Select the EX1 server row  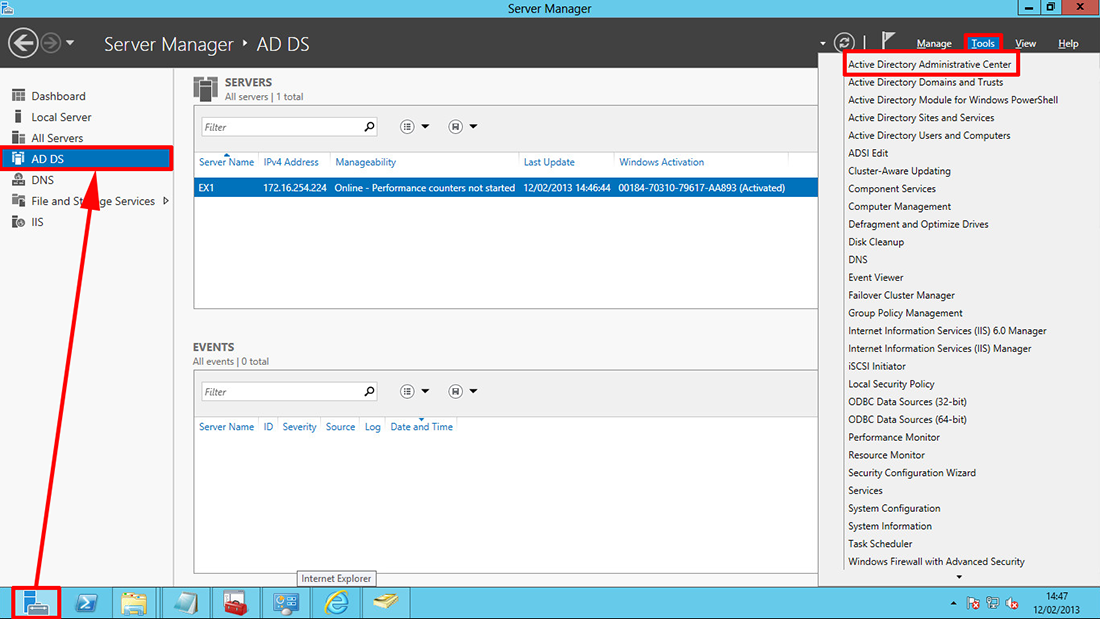pos(506,187)
